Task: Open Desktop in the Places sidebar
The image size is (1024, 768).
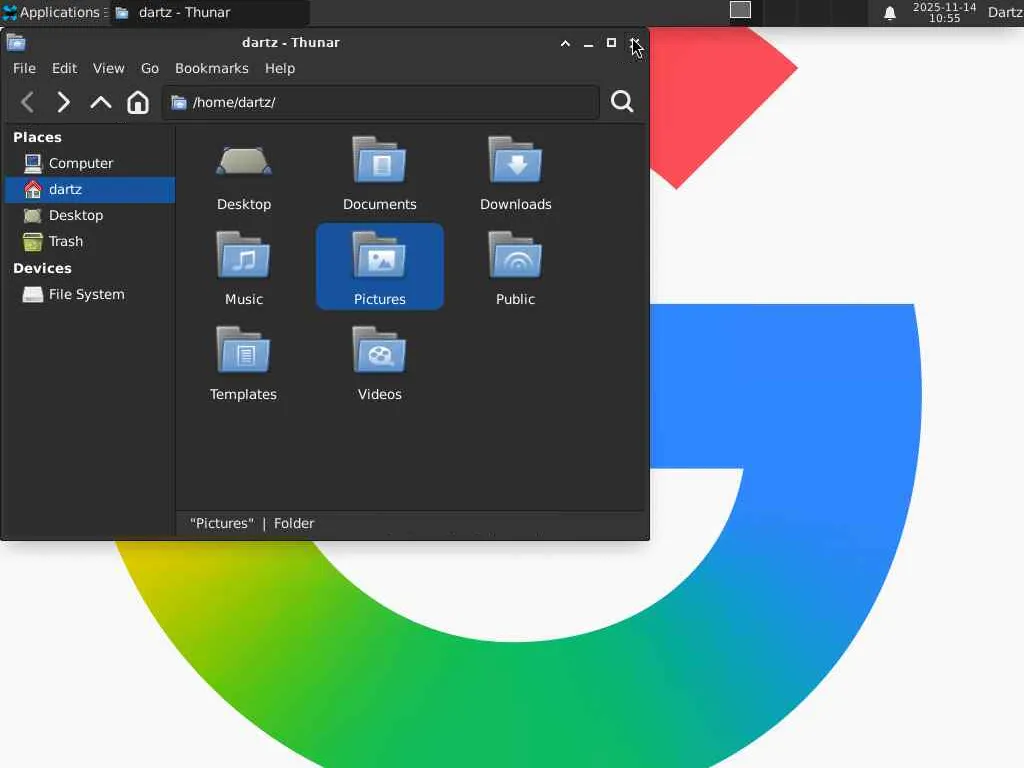Action: 90,216
